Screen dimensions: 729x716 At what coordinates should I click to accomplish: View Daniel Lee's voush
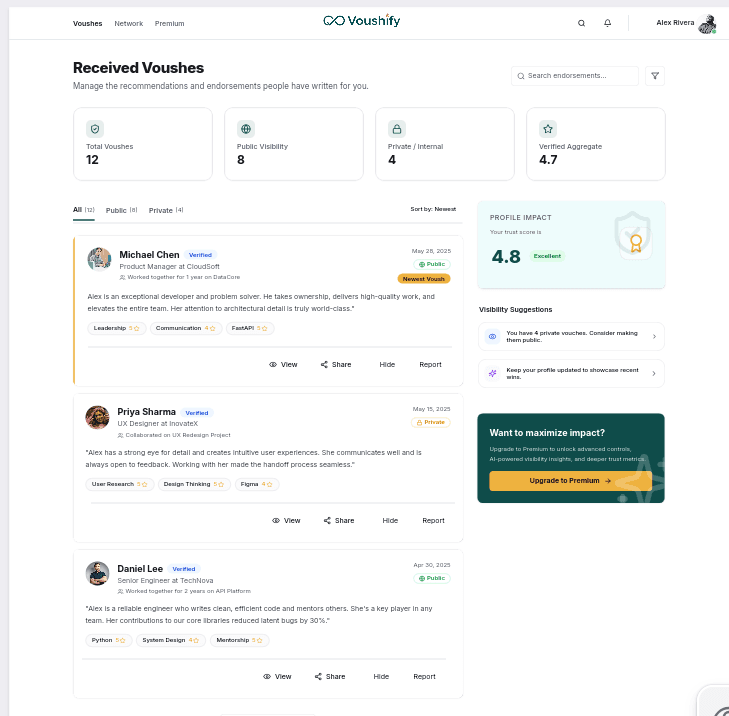[277, 676]
